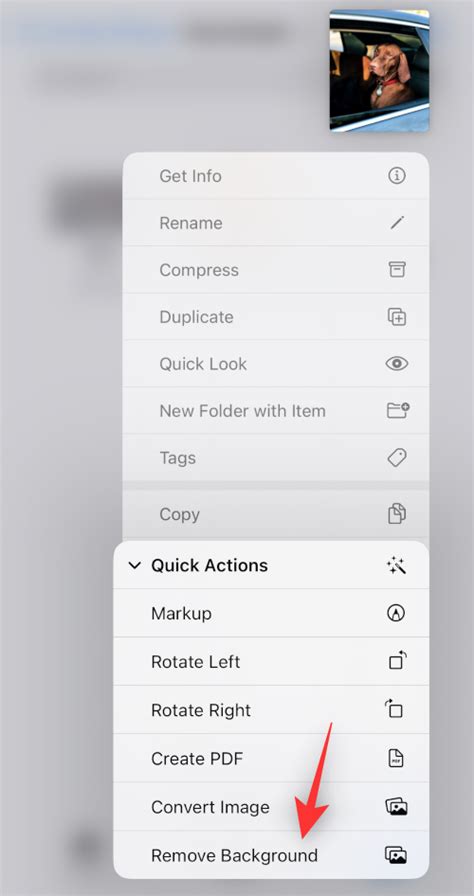Image resolution: width=474 pixels, height=896 pixels.
Task: Click the Duplicate plus-square icon
Action: pyautogui.click(x=397, y=317)
